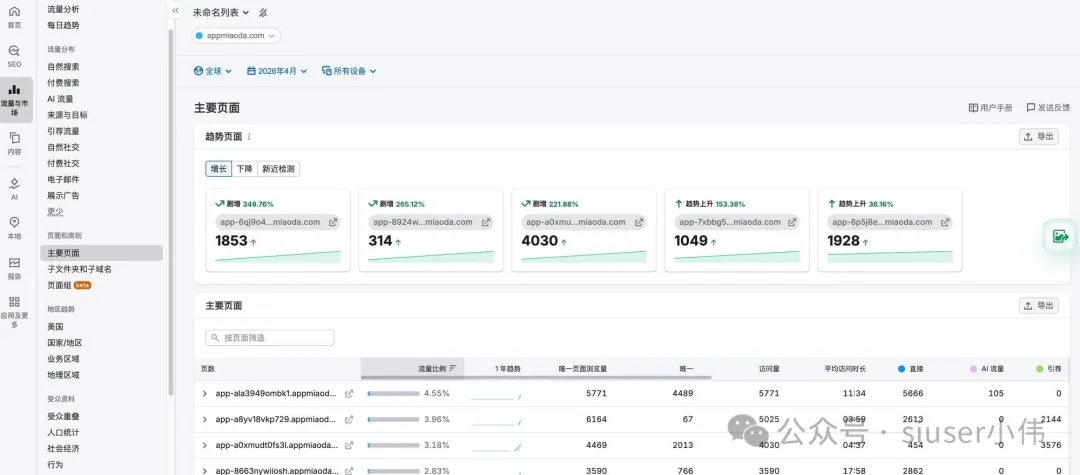Viewport: 1080px width, 475px height.
Task: Click the blue 直接 column header
Action: coord(911,369)
